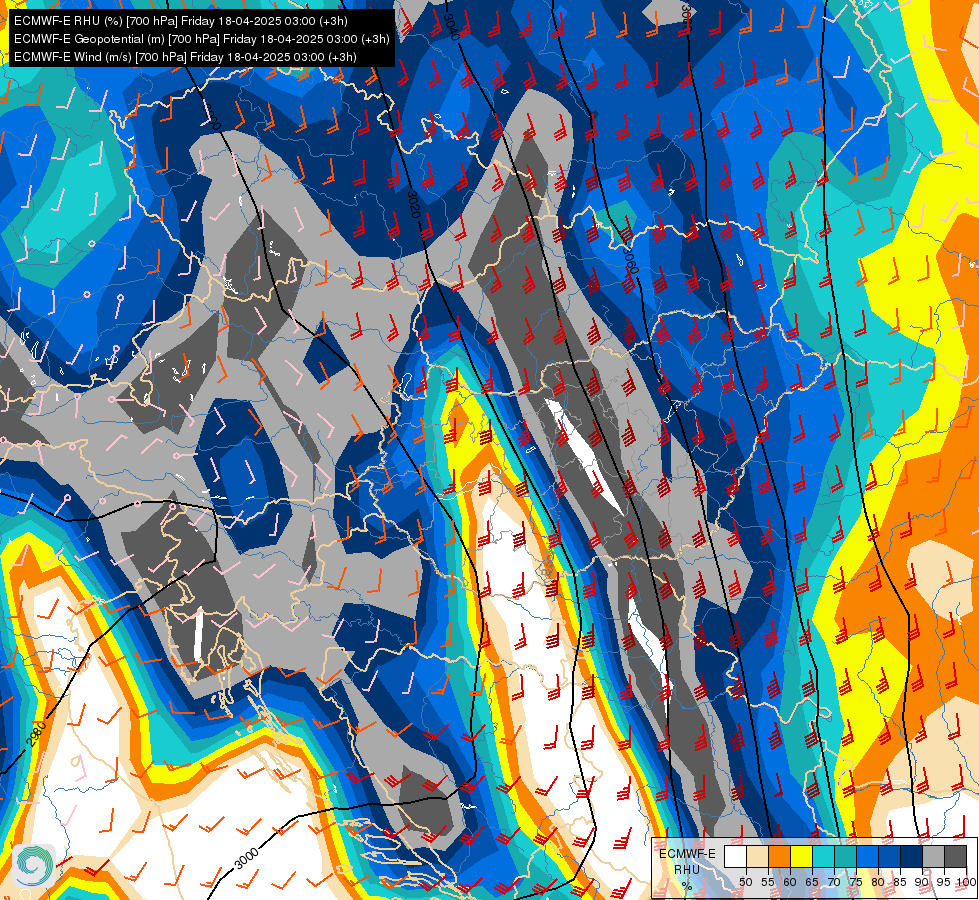Screen dimensions: 979x900
Task: Select the beige 50-55% legend swatch
Action: pyautogui.click(x=757, y=856)
